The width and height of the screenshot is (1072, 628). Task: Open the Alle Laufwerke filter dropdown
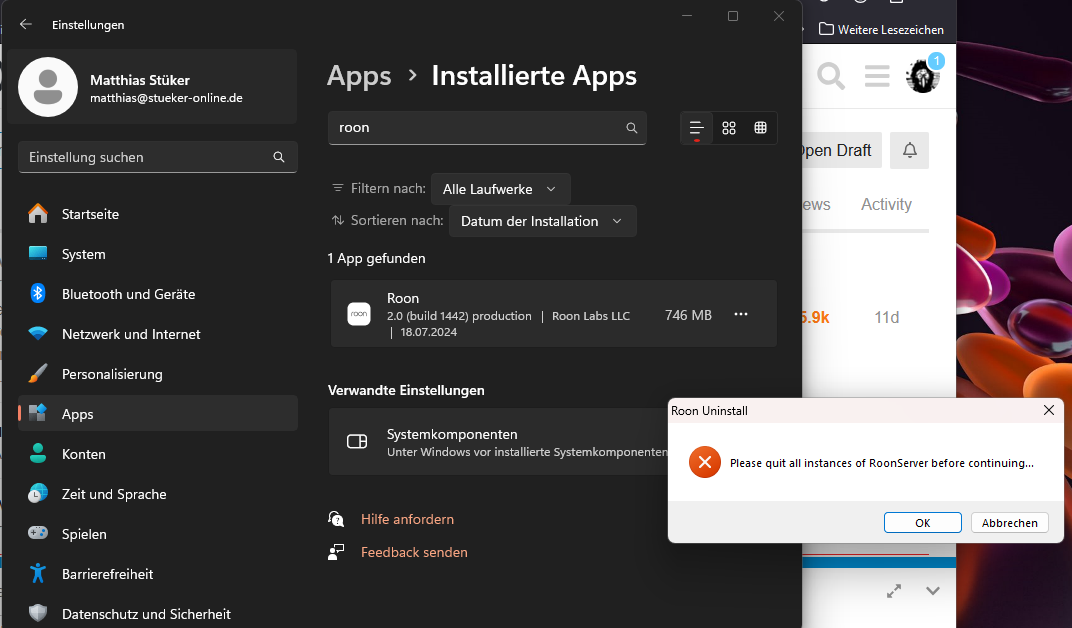click(500, 189)
